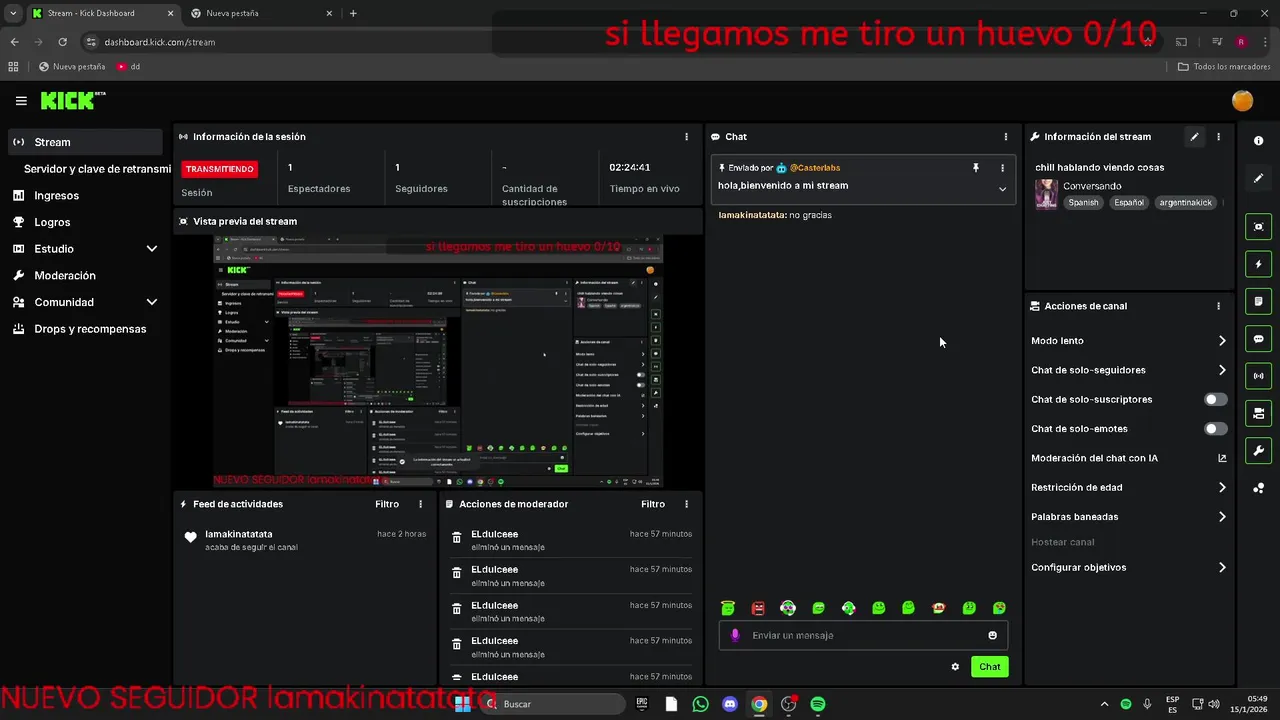
Task: Click the pin icon on the pinned message
Action: (x=976, y=168)
